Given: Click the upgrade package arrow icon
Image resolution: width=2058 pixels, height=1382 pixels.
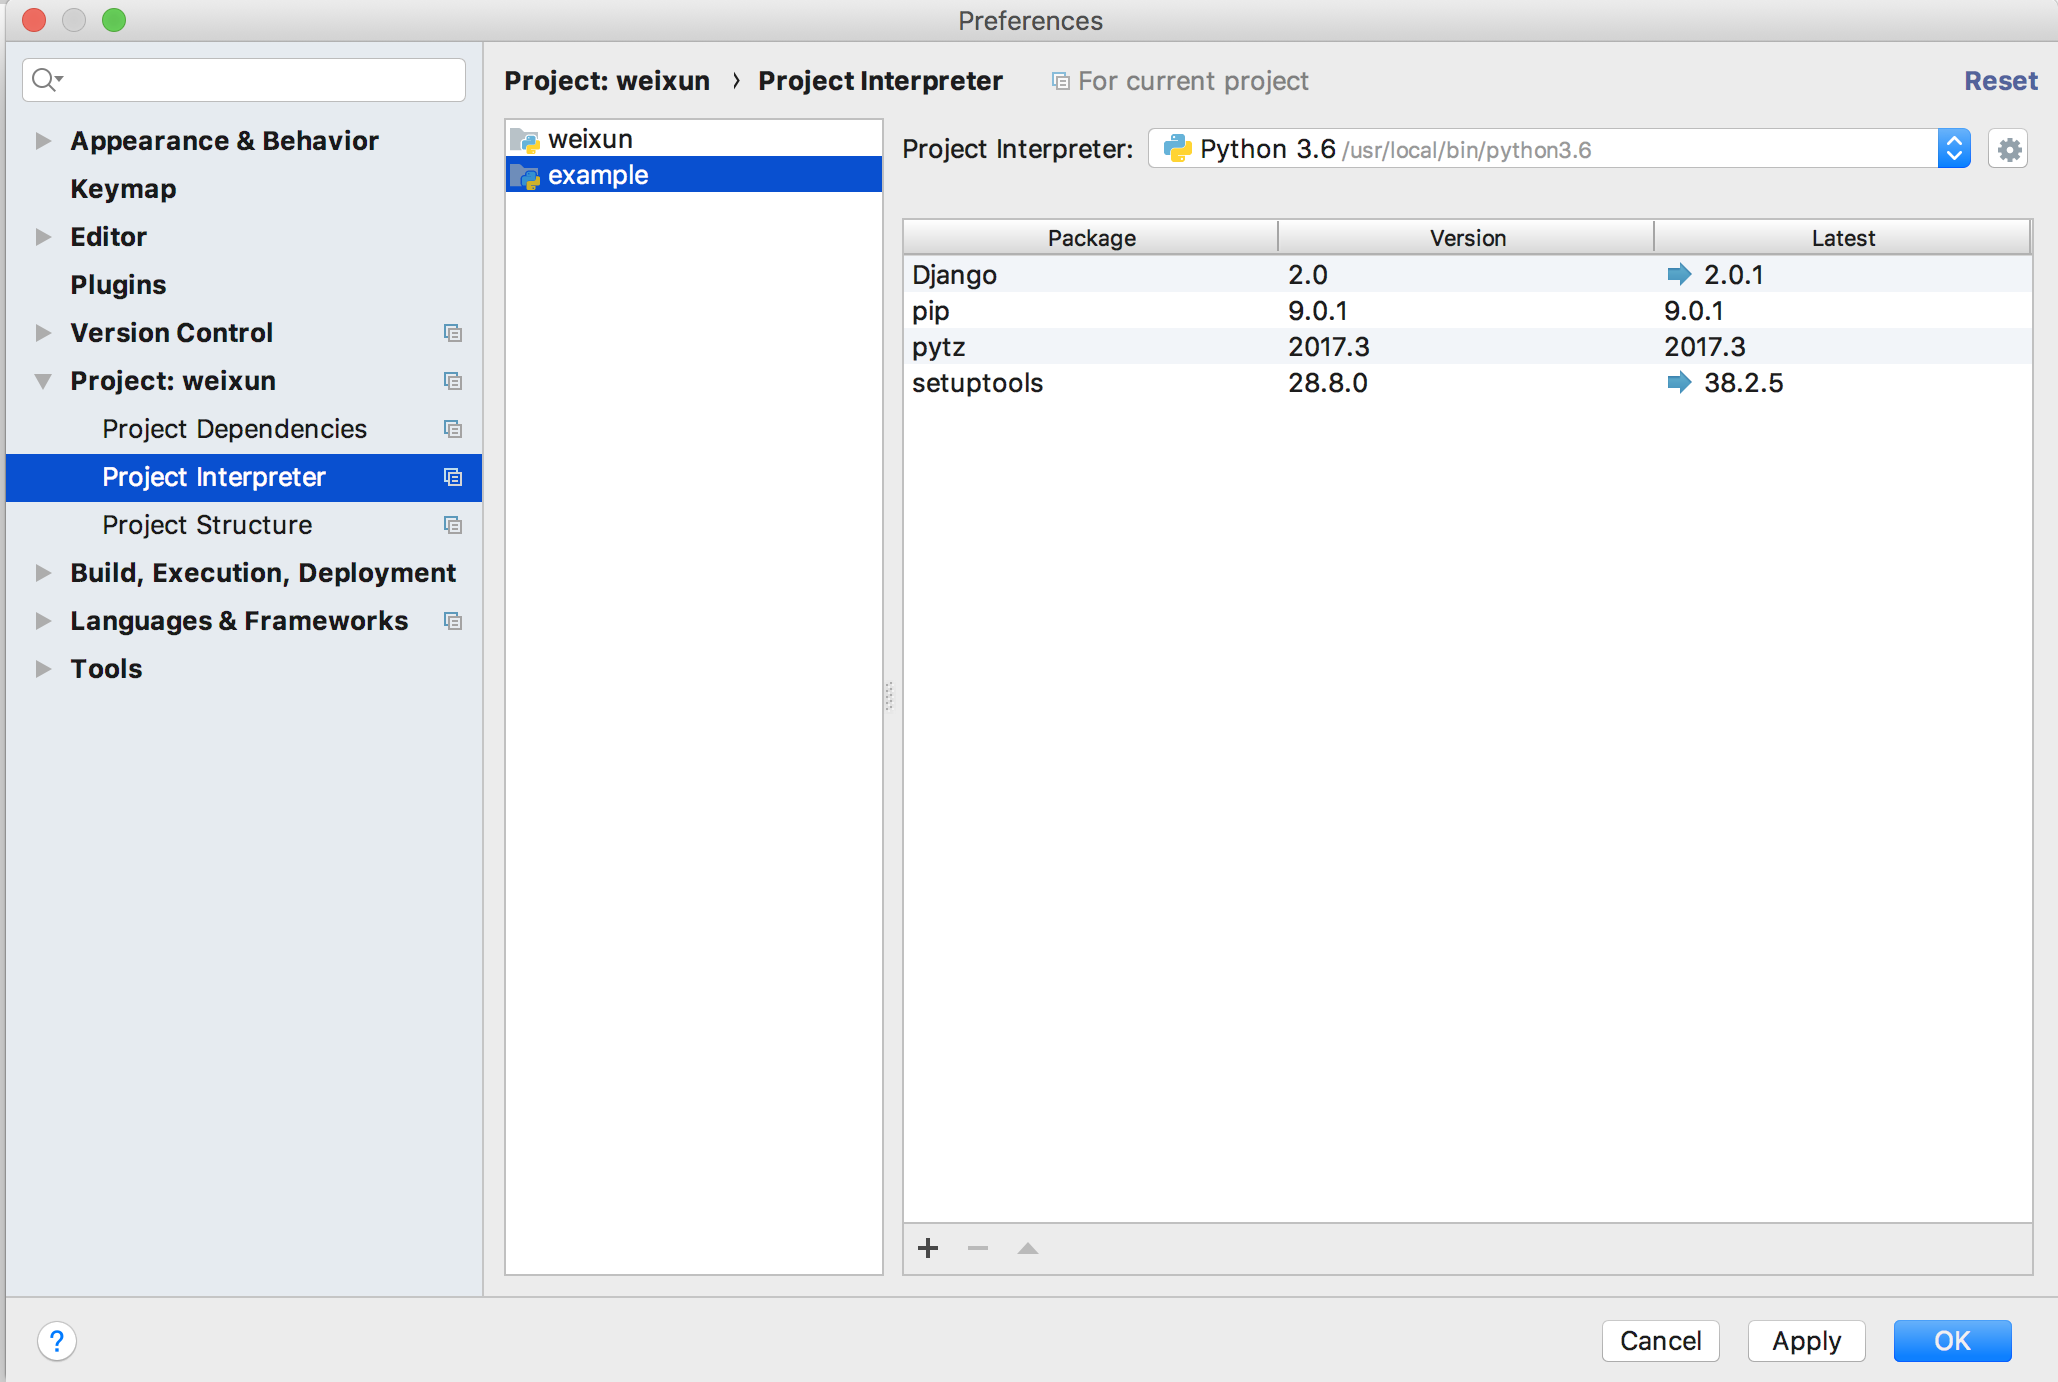Looking at the screenshot, I should [1027, 1248].
